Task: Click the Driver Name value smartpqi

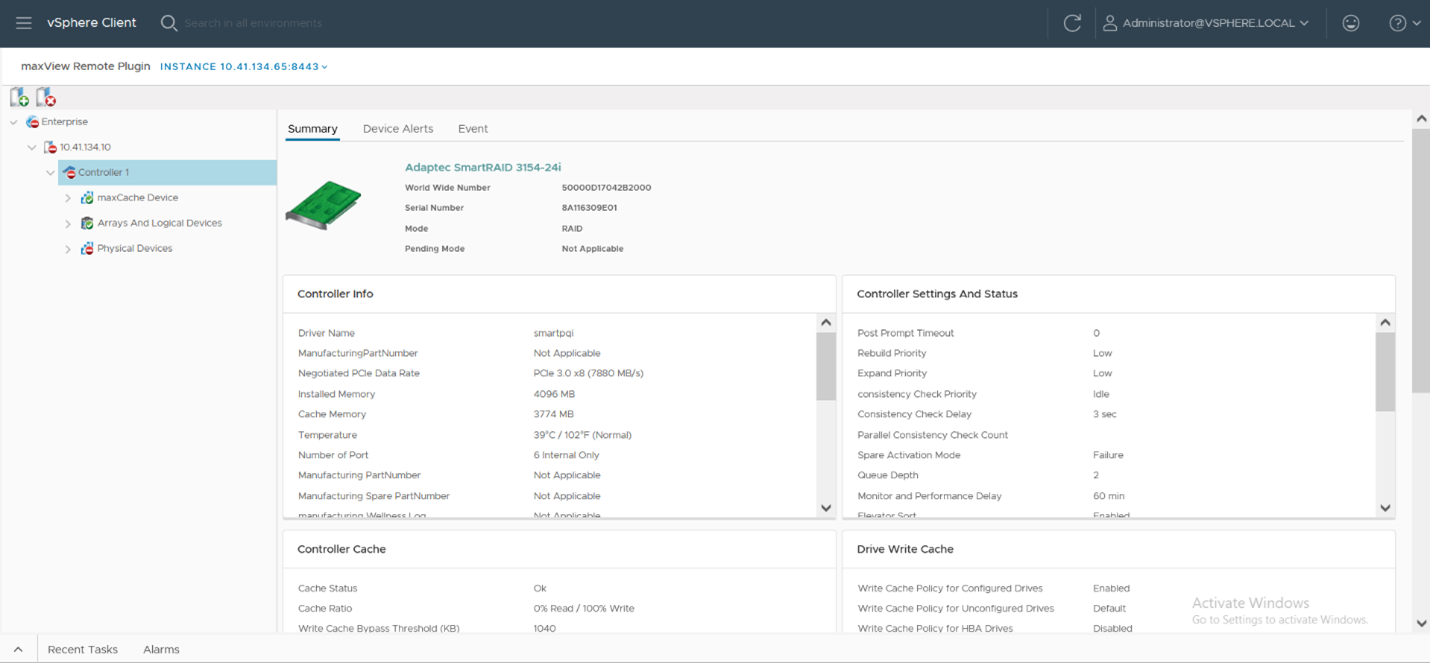Action: (x=554, y=333)
